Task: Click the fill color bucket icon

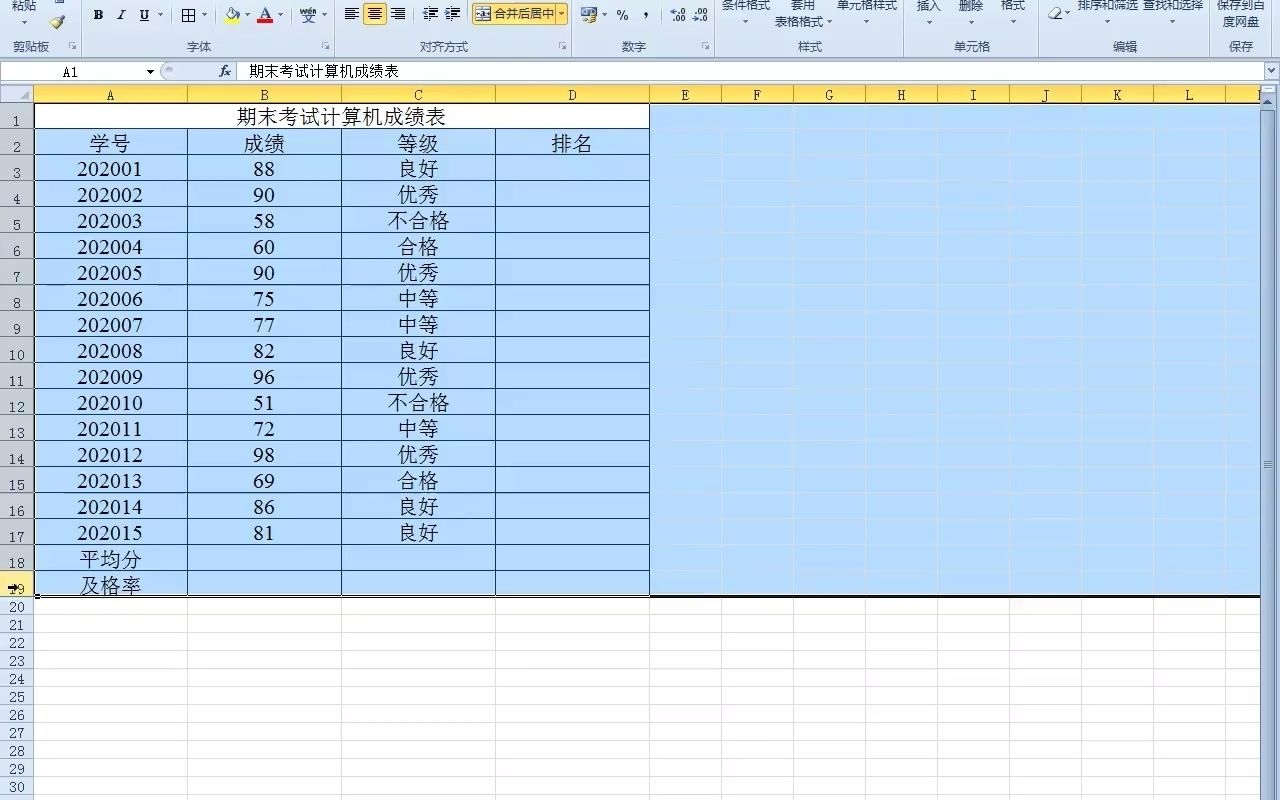Action: pos(230,14)
